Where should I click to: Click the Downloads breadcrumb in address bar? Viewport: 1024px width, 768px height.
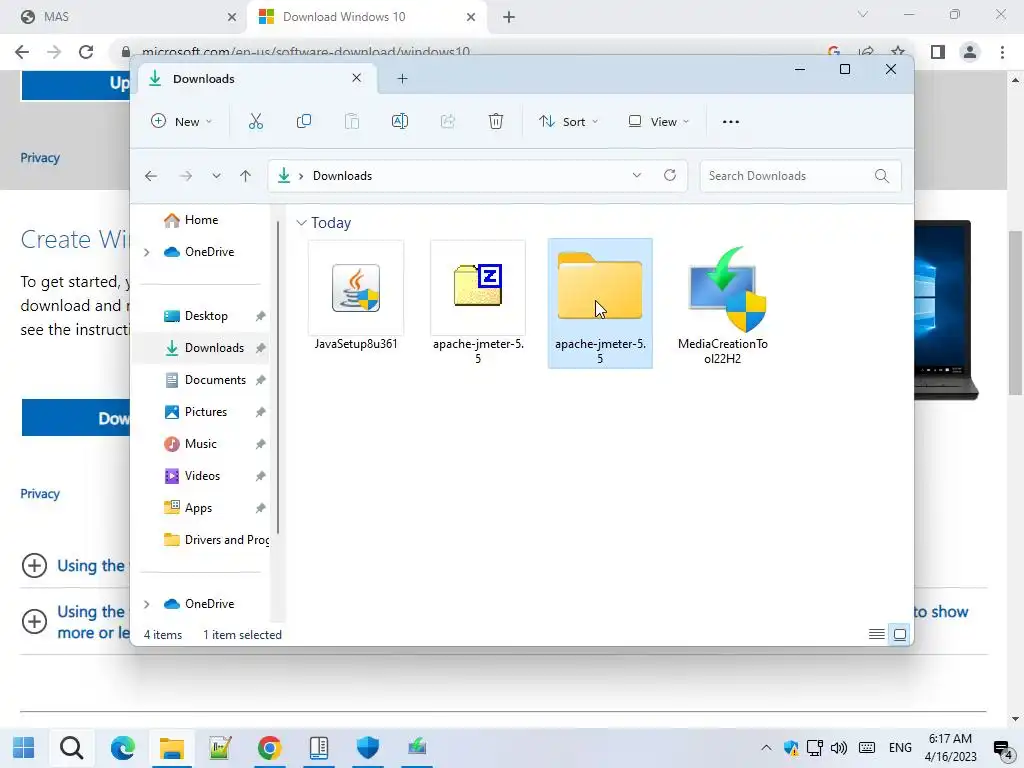click(342, 176)
